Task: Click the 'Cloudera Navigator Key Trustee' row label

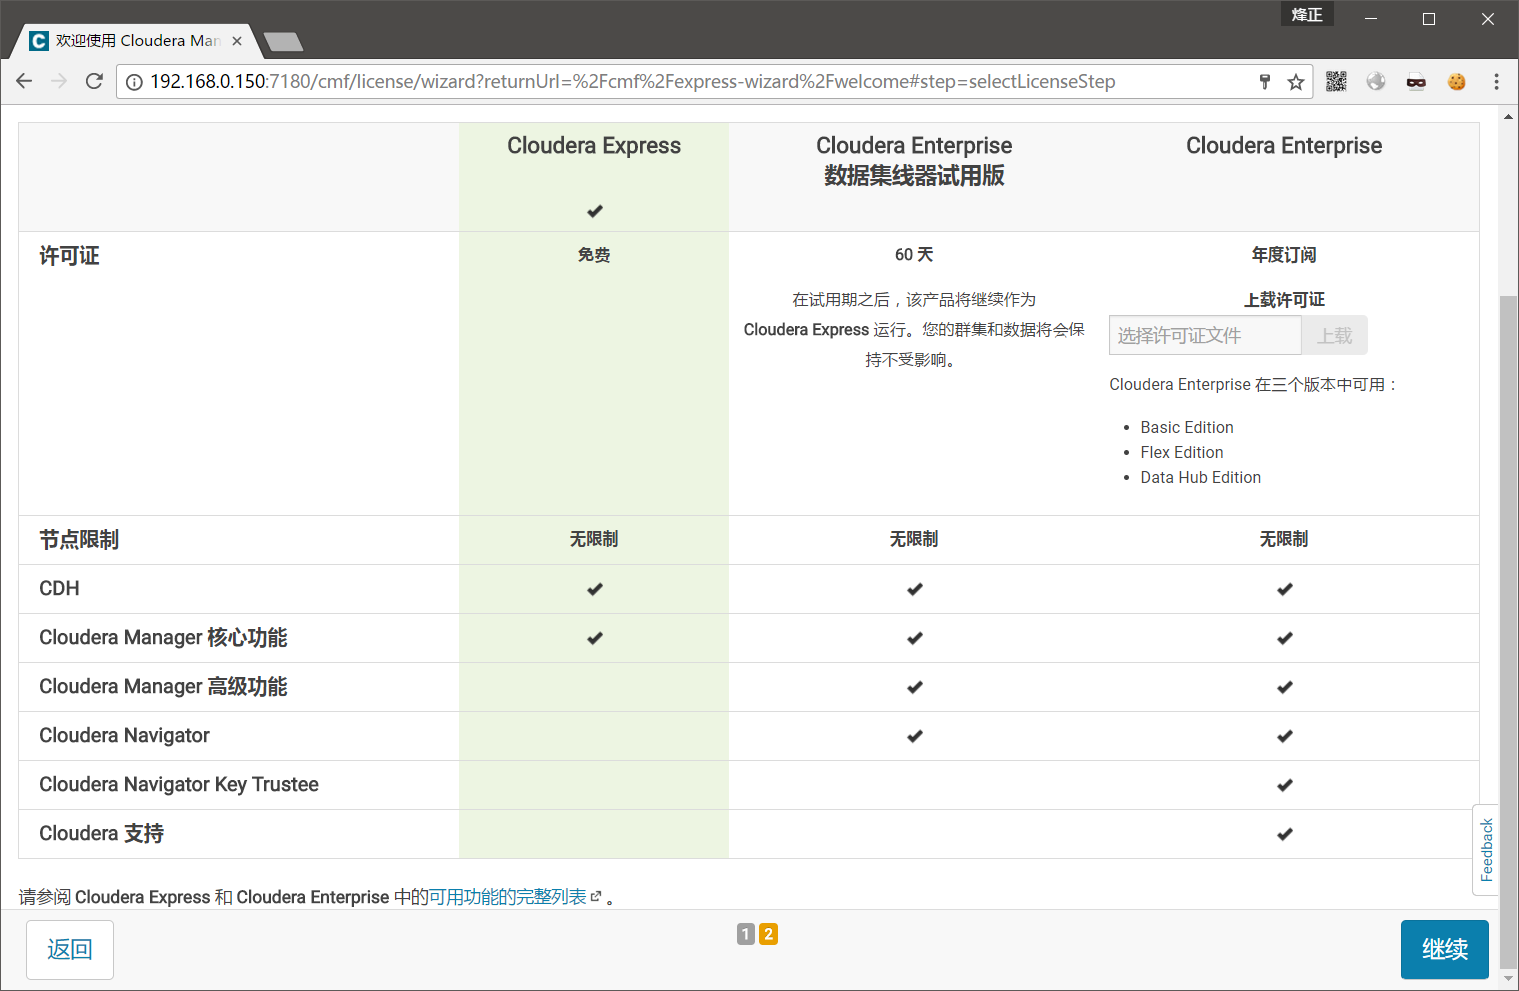Action: coord(179,785)
